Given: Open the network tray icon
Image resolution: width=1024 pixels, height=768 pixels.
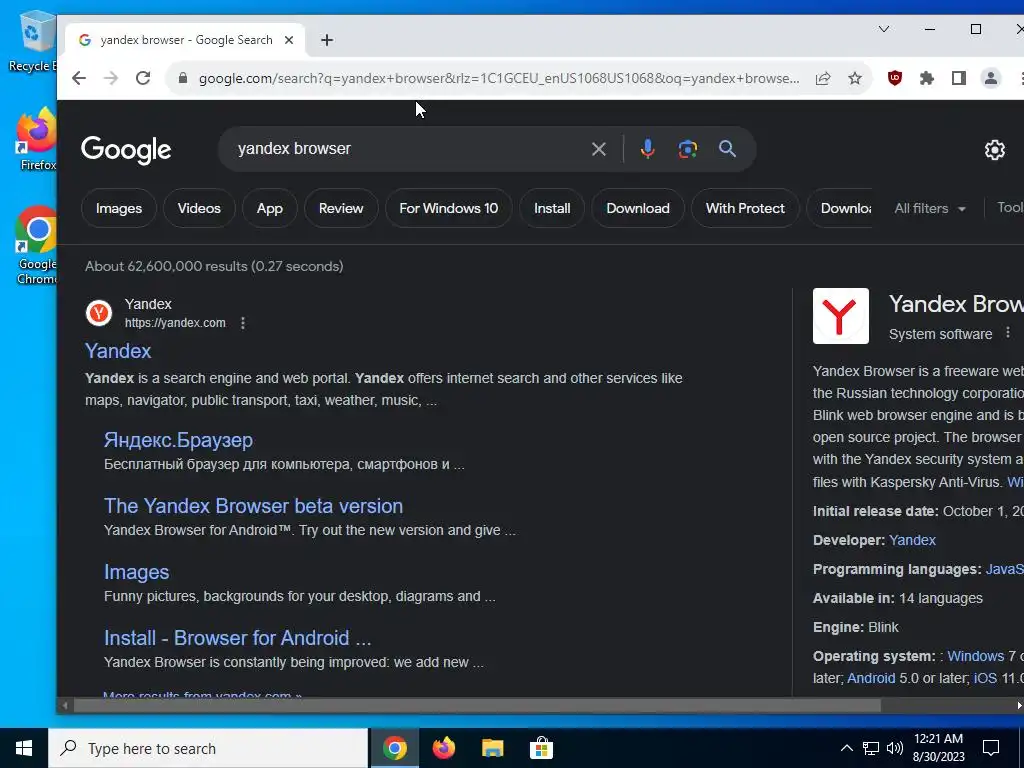Looking at the screenshot, I should click(871, 748).
